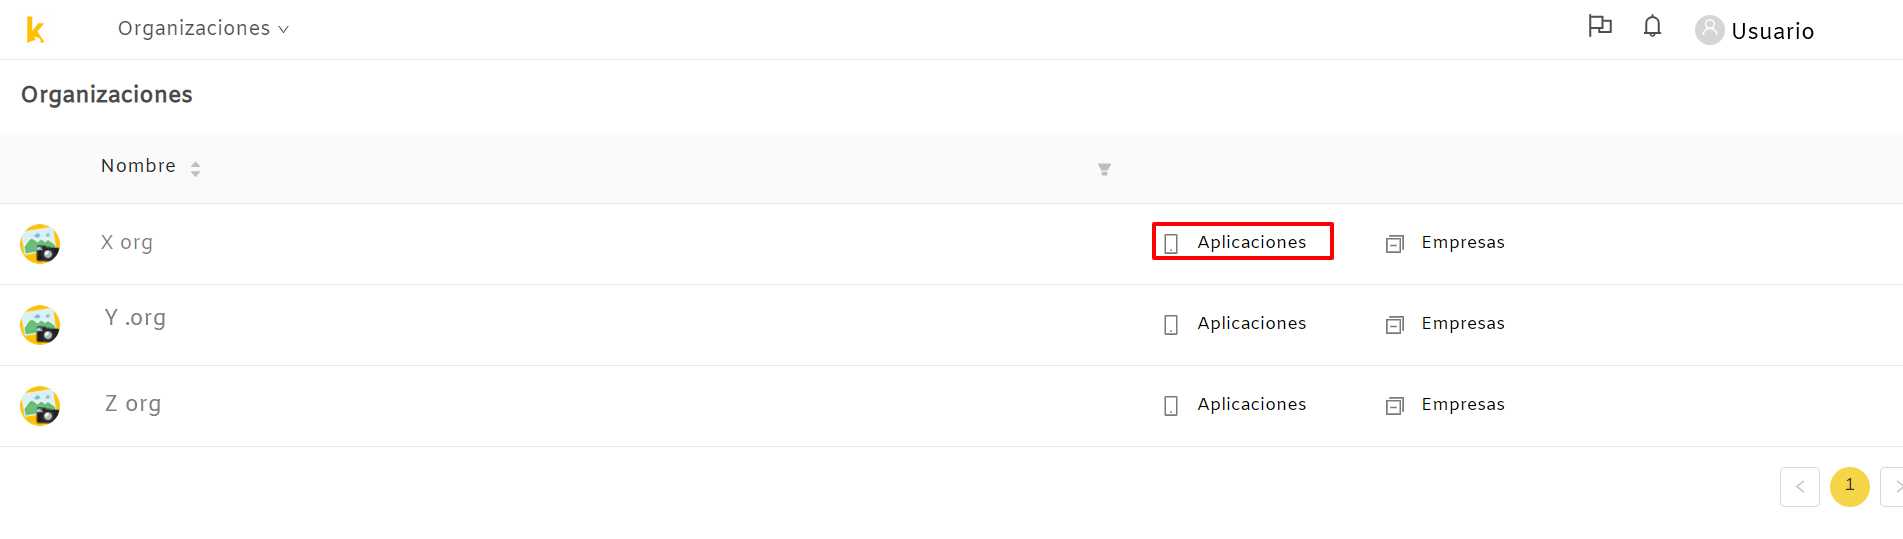Screen dimensions: 1903x539
Task: Click the filter funnel icon in Nombre column
Action: (x=1104, y=169)
